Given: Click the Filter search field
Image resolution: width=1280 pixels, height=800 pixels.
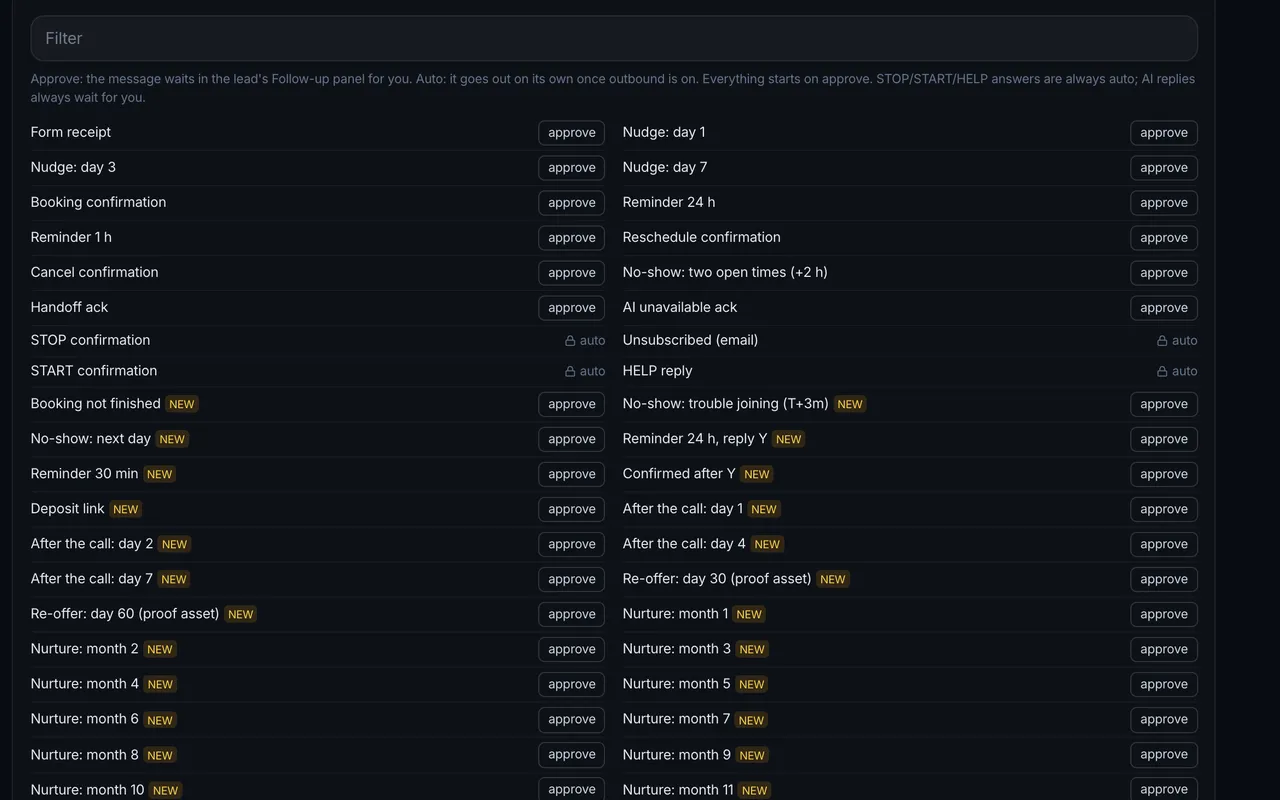Looking at the screenshot, I should point(614,38).
